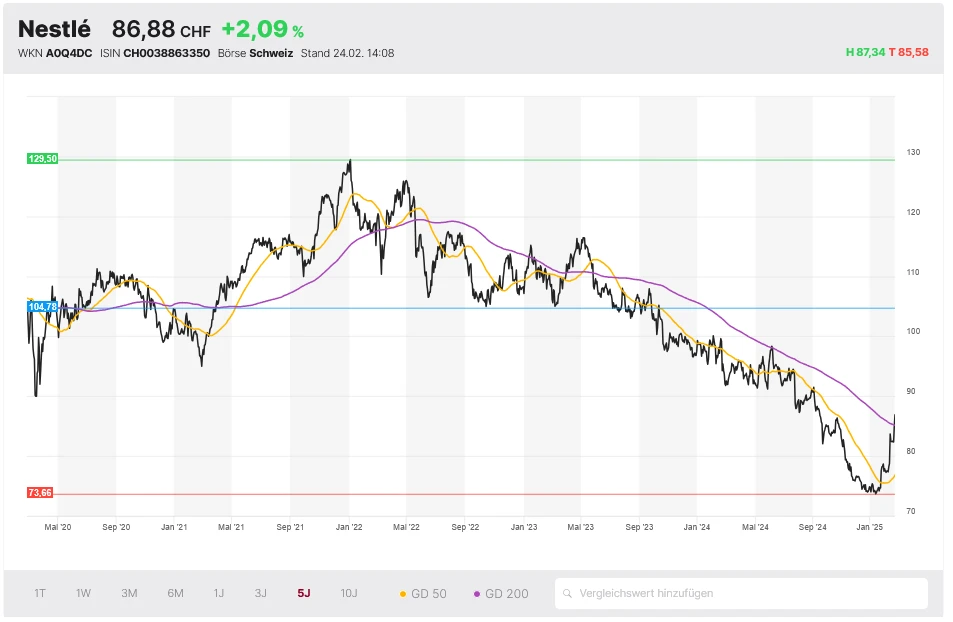Toggle the GD 200 moving average line

tap(501, 593)
